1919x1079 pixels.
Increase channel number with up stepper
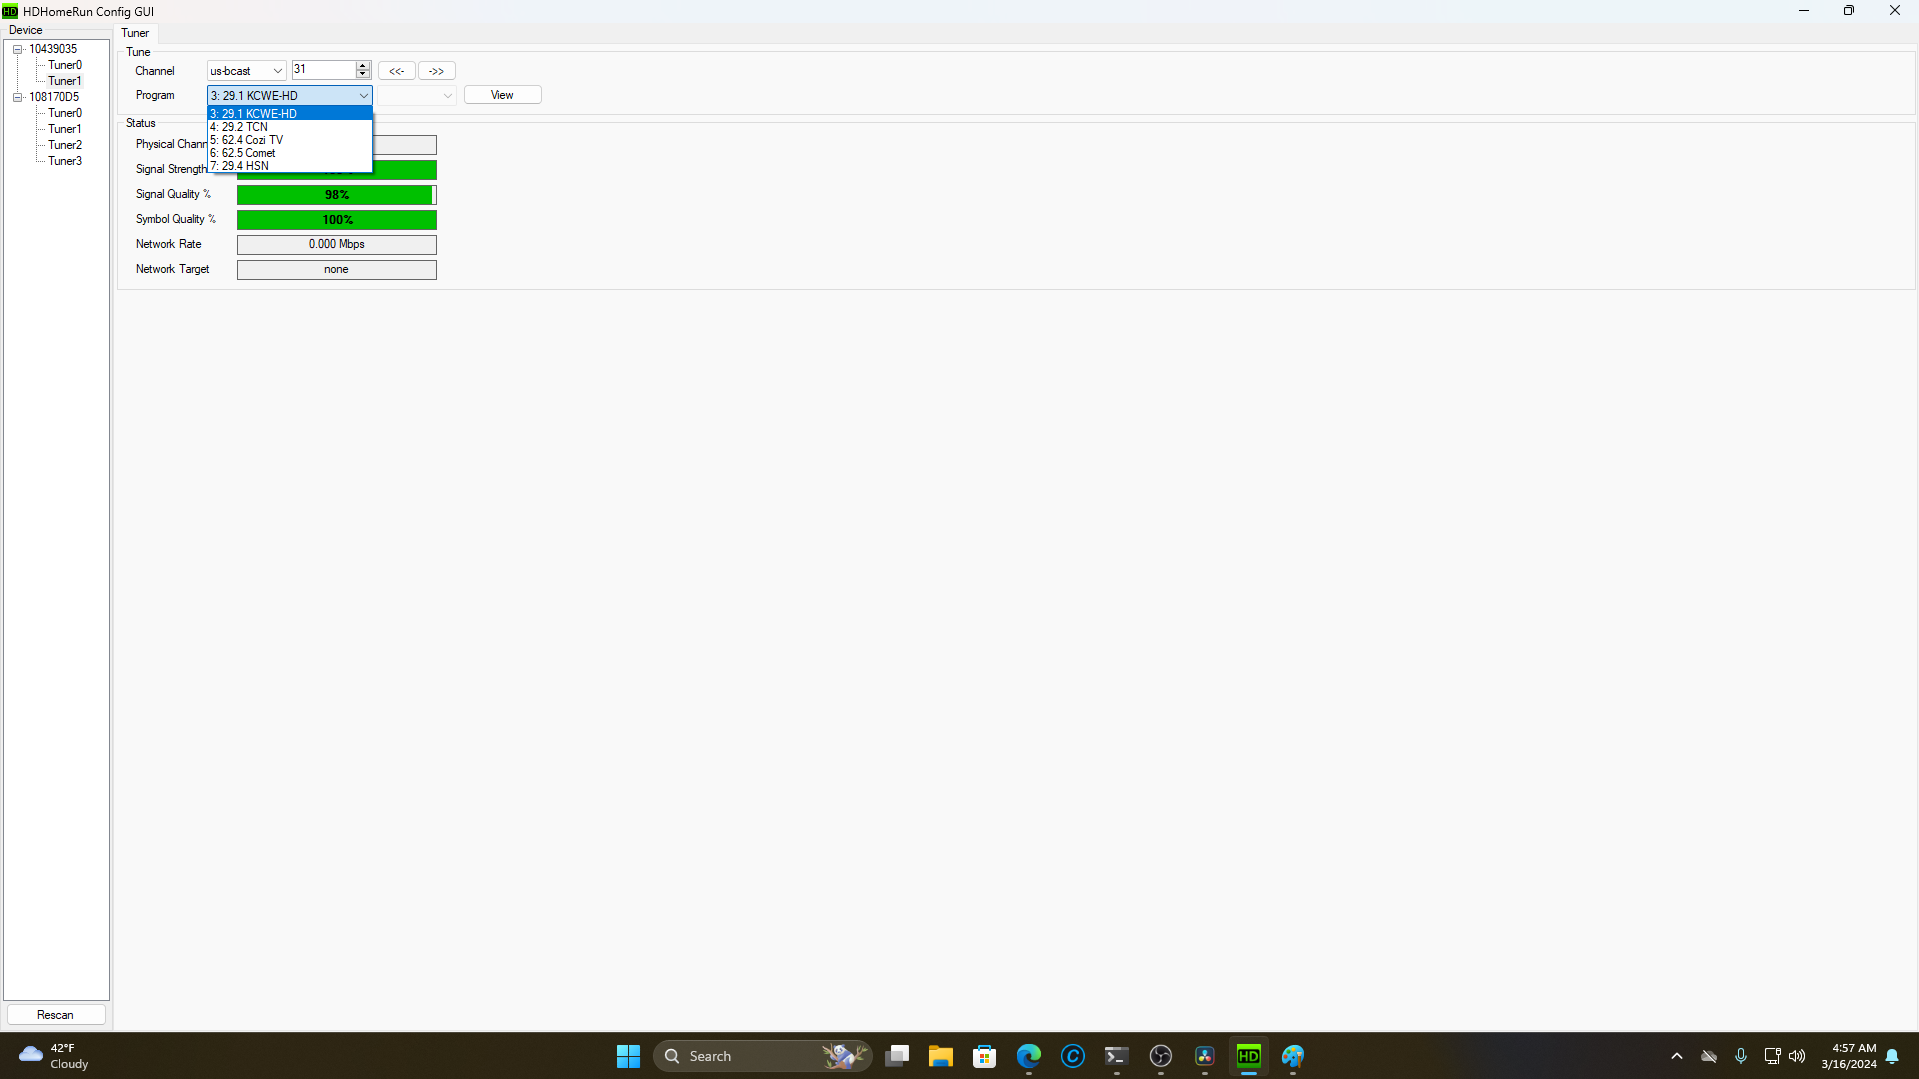coord(363,66)
